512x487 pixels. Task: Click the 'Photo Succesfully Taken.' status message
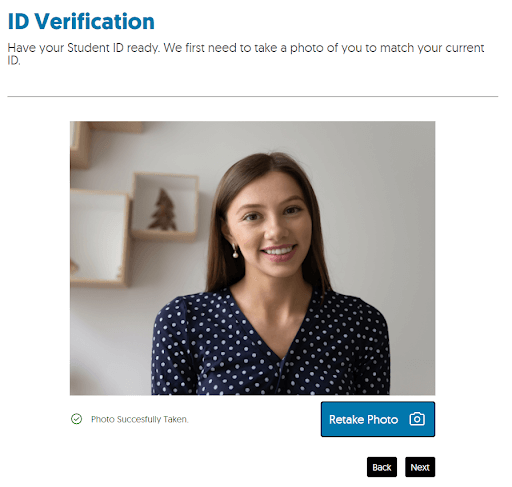140,419
